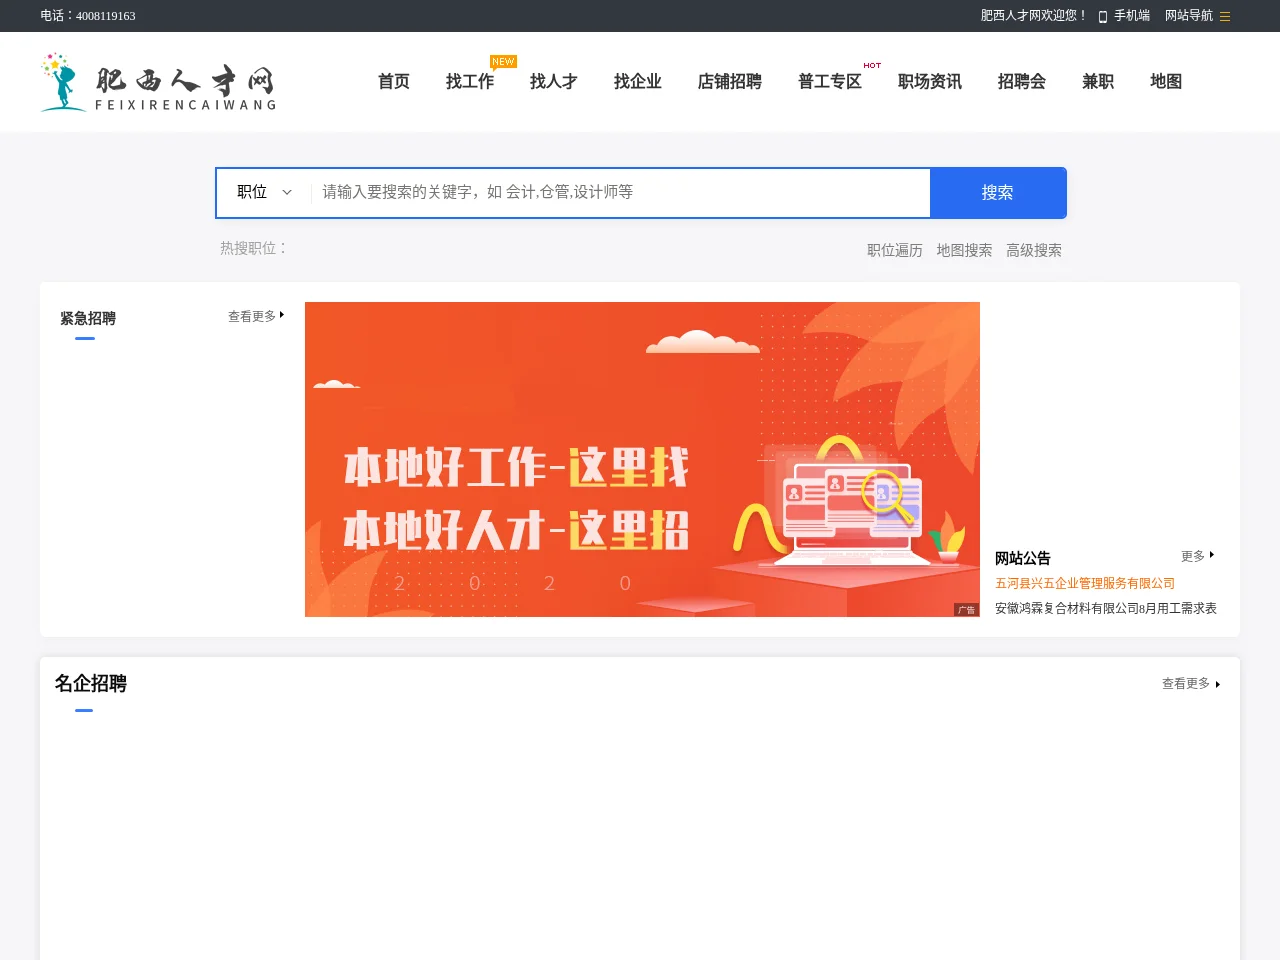Image resolution: width=1280 pixels, height=960 pixels.
Task: Click the 地图搜索 link
Action: 964,250
